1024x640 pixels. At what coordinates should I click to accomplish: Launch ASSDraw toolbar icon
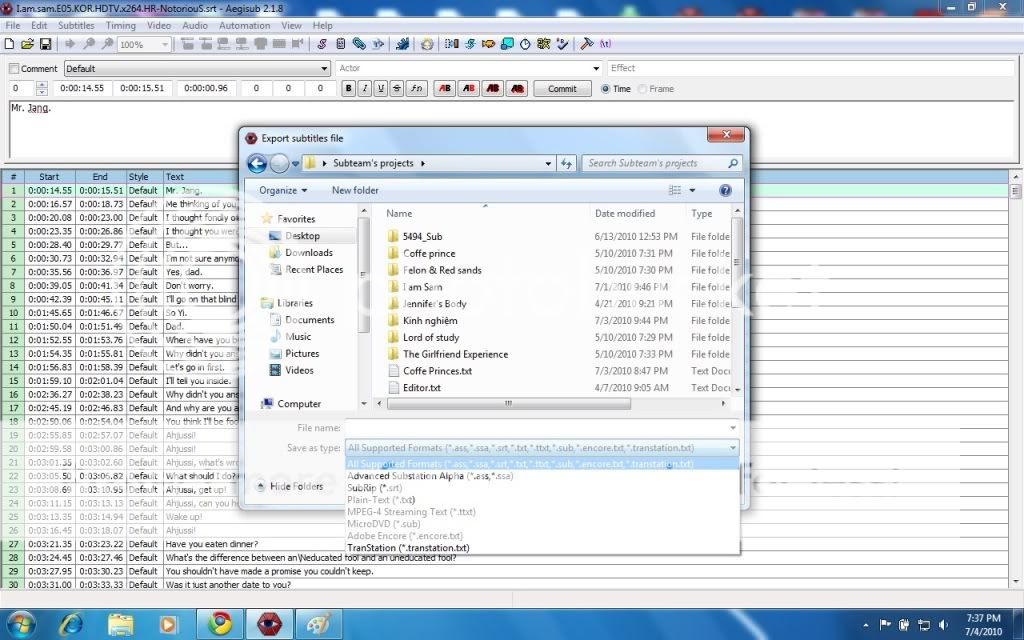[427, 44]
